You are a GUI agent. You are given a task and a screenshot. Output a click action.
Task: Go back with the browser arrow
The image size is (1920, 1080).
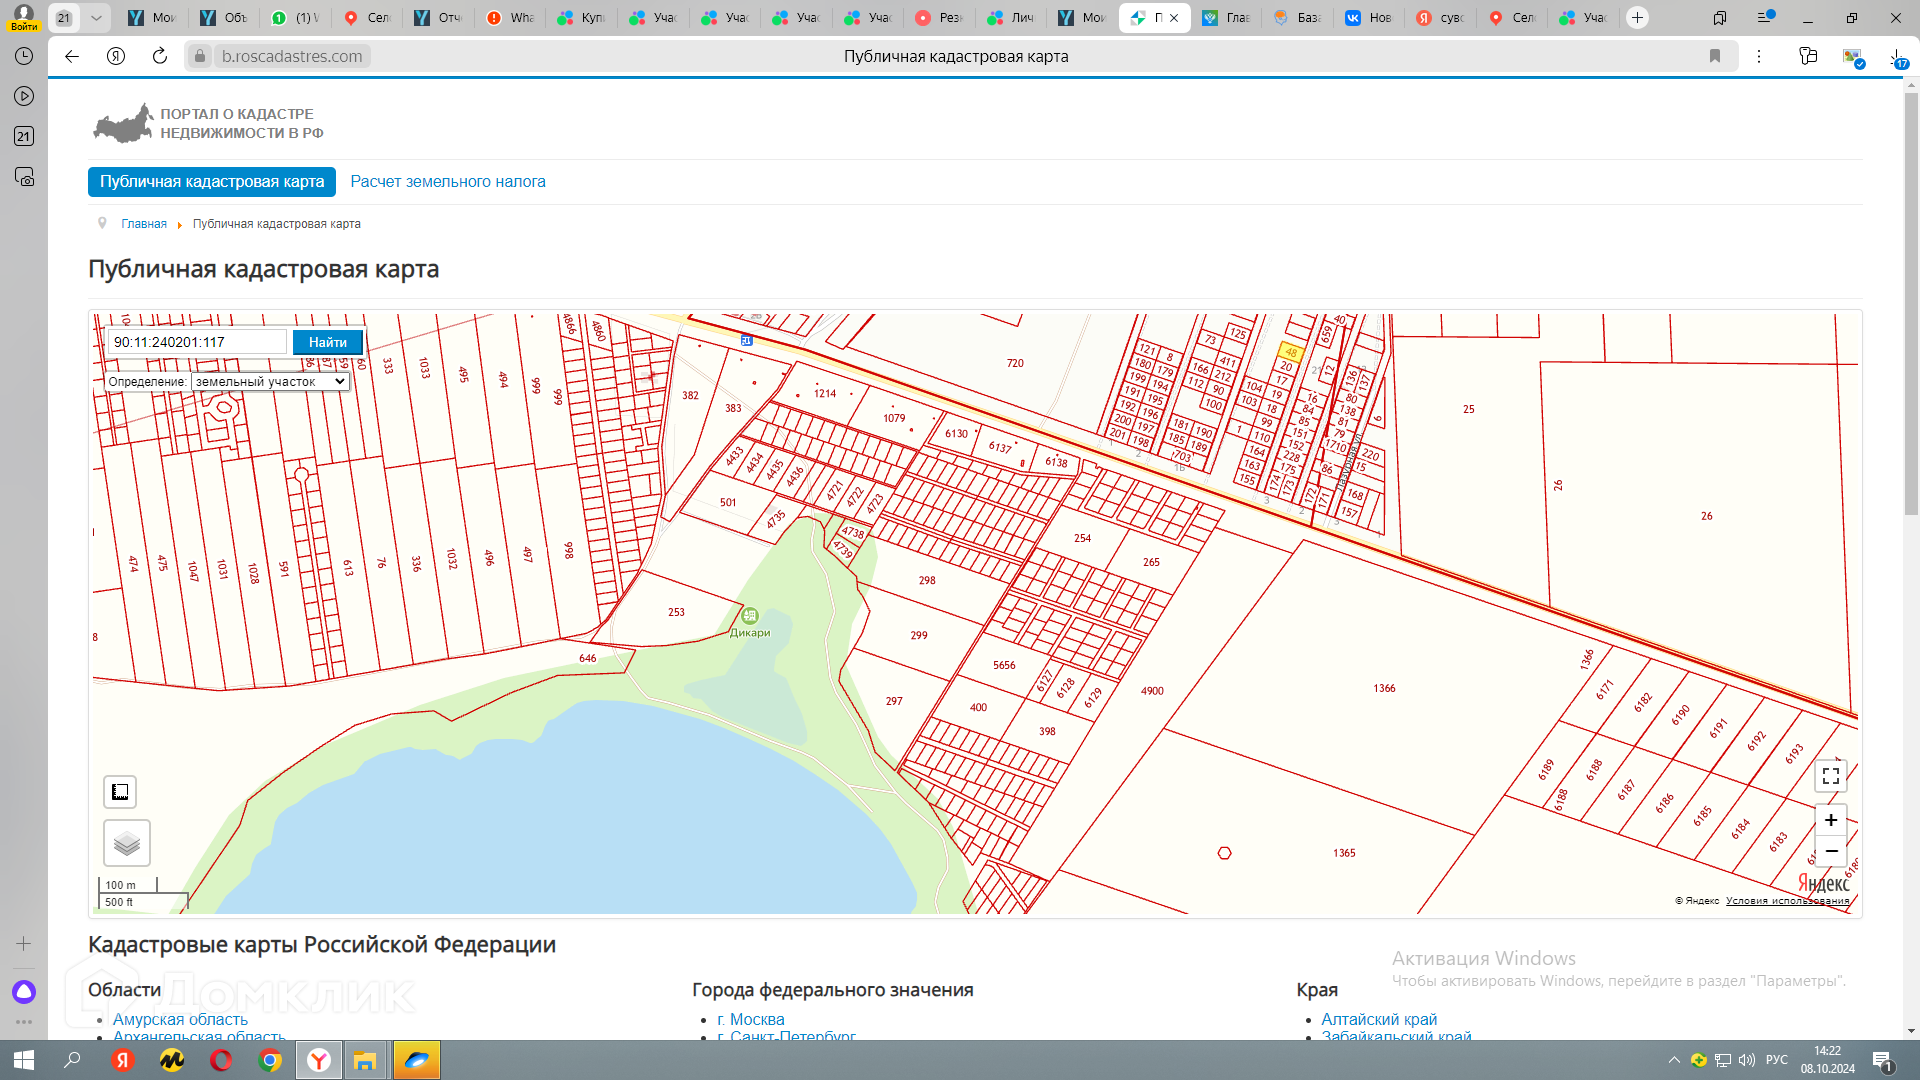(72, 56)
